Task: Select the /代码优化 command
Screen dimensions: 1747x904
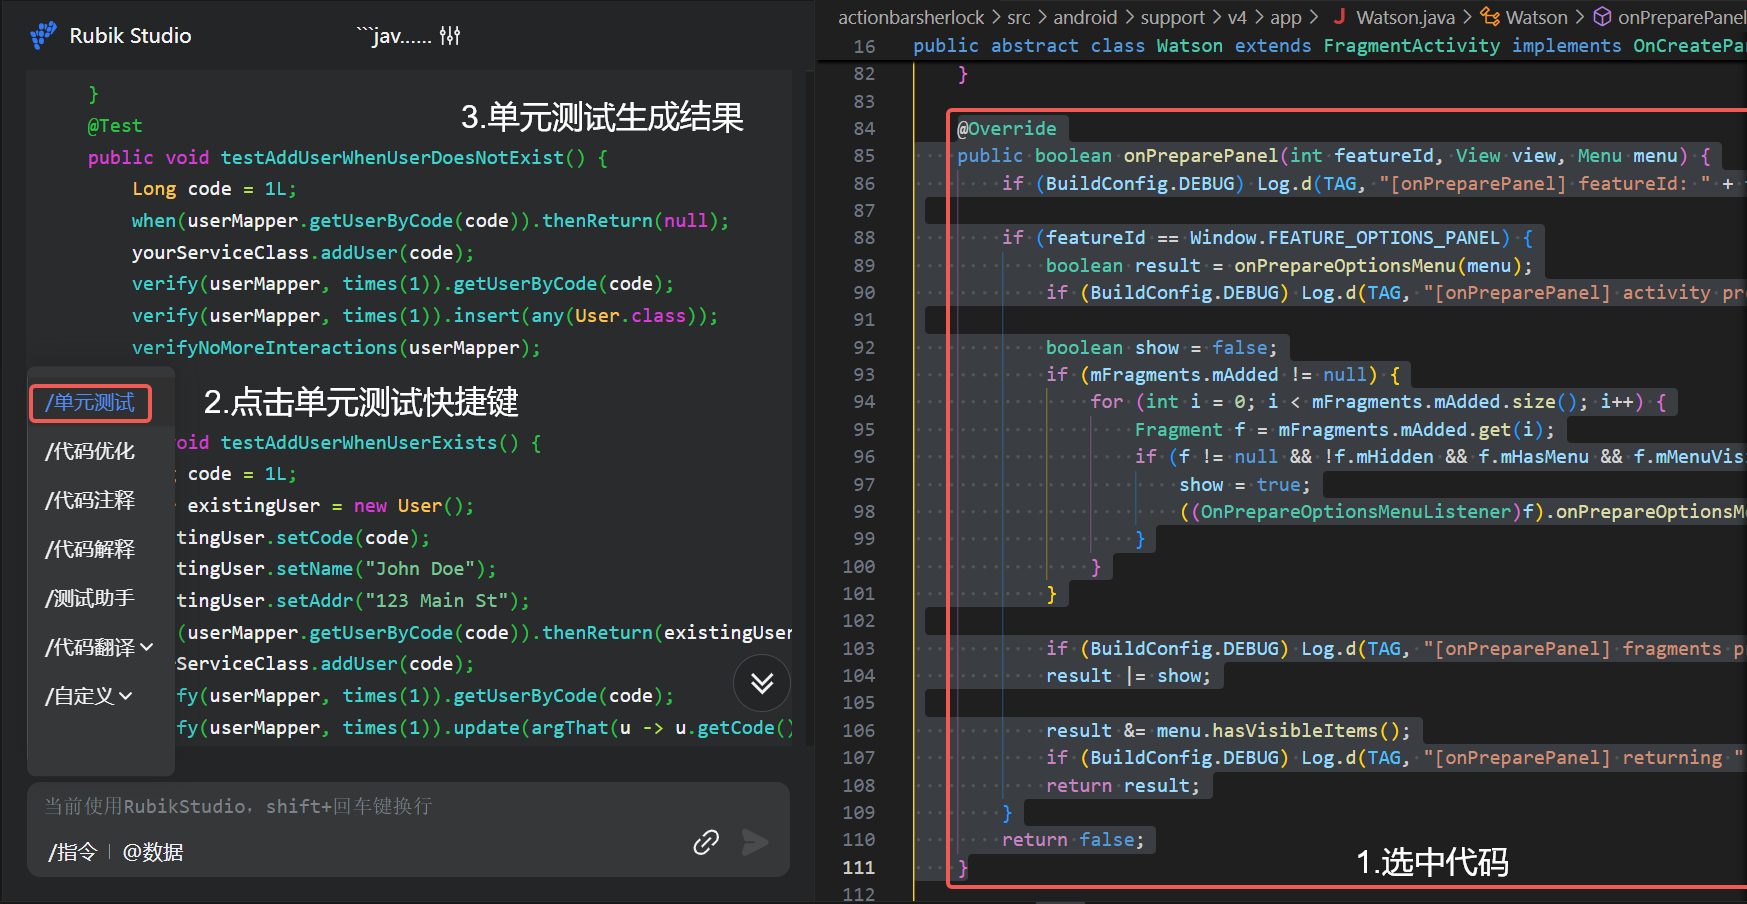Action: coord(90,451)
